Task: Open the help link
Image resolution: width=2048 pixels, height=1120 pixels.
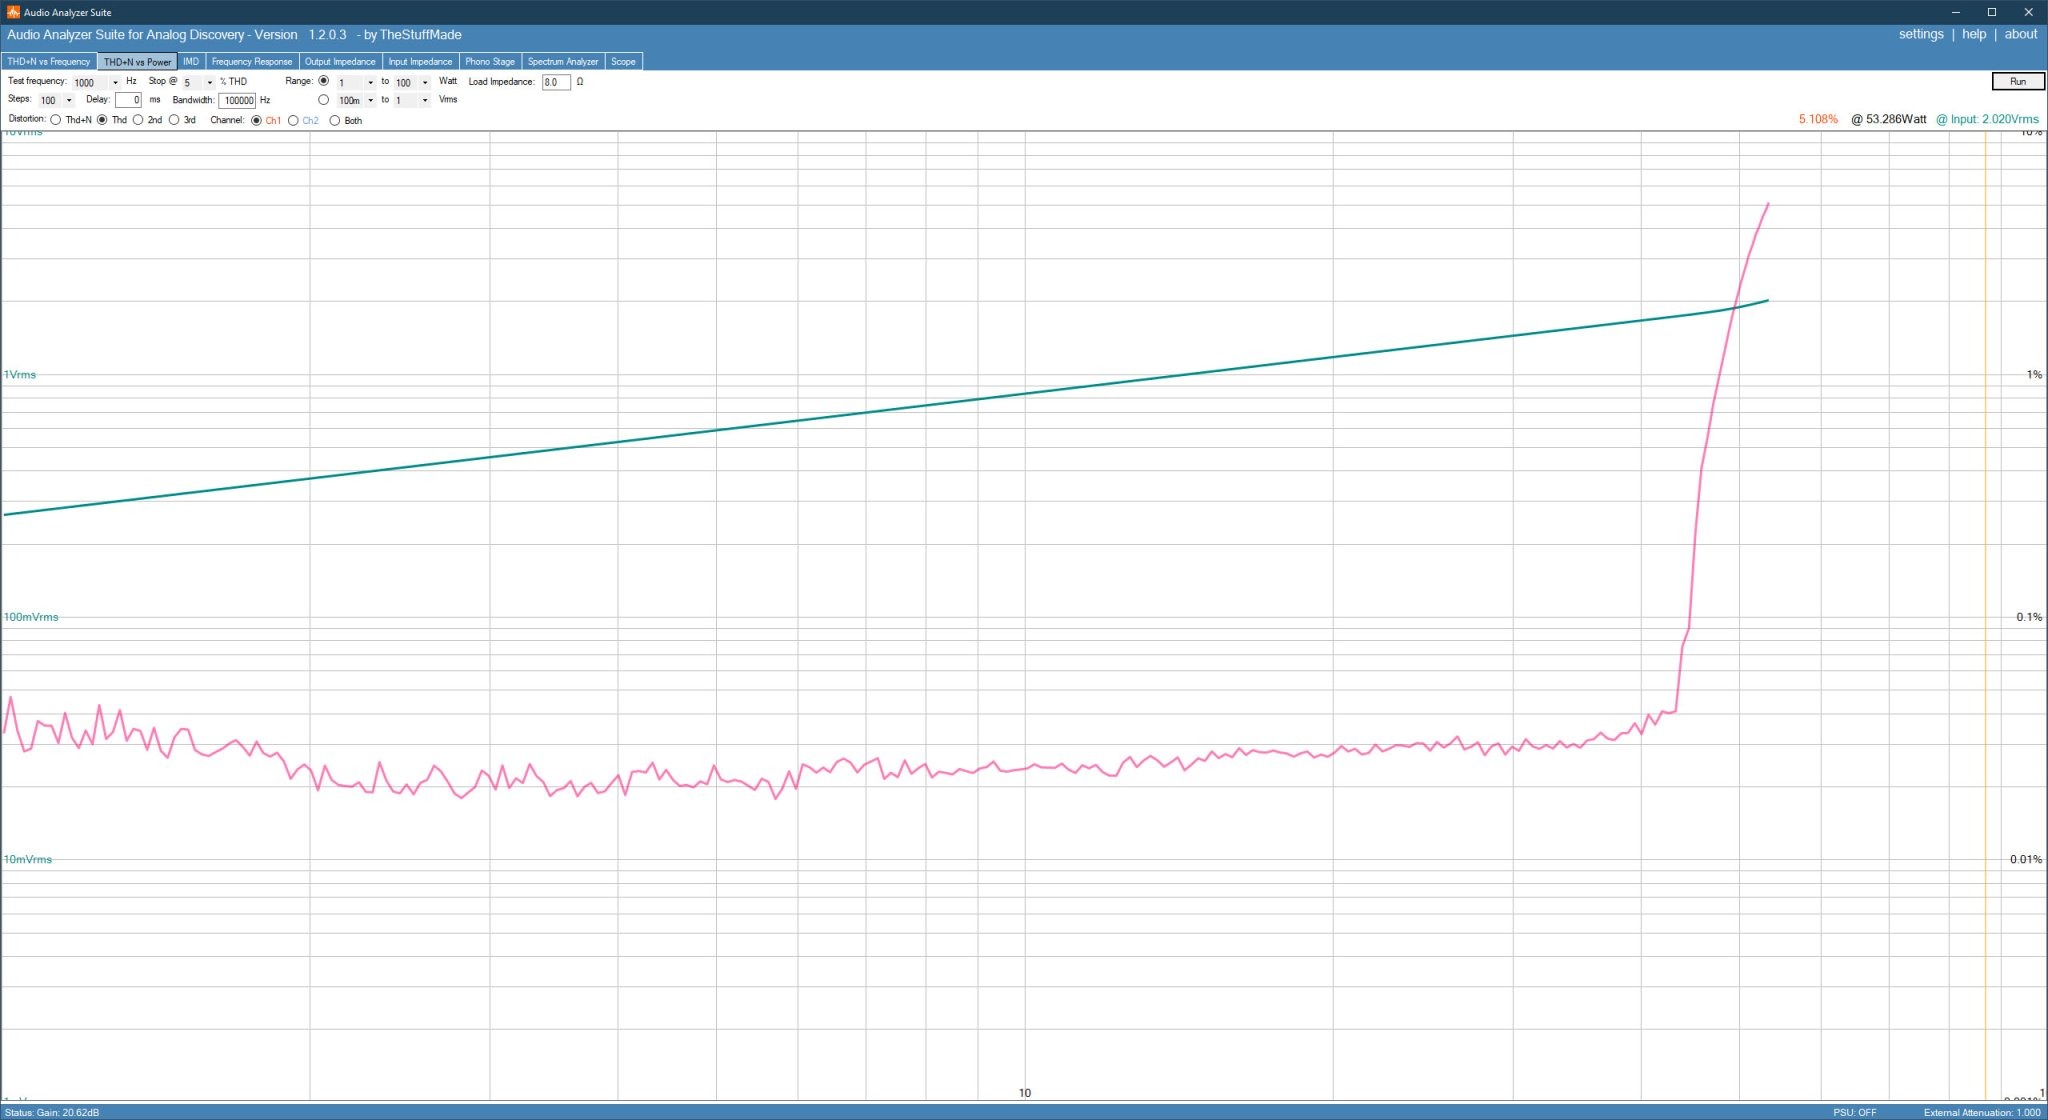Action: tap(1974, 34)
